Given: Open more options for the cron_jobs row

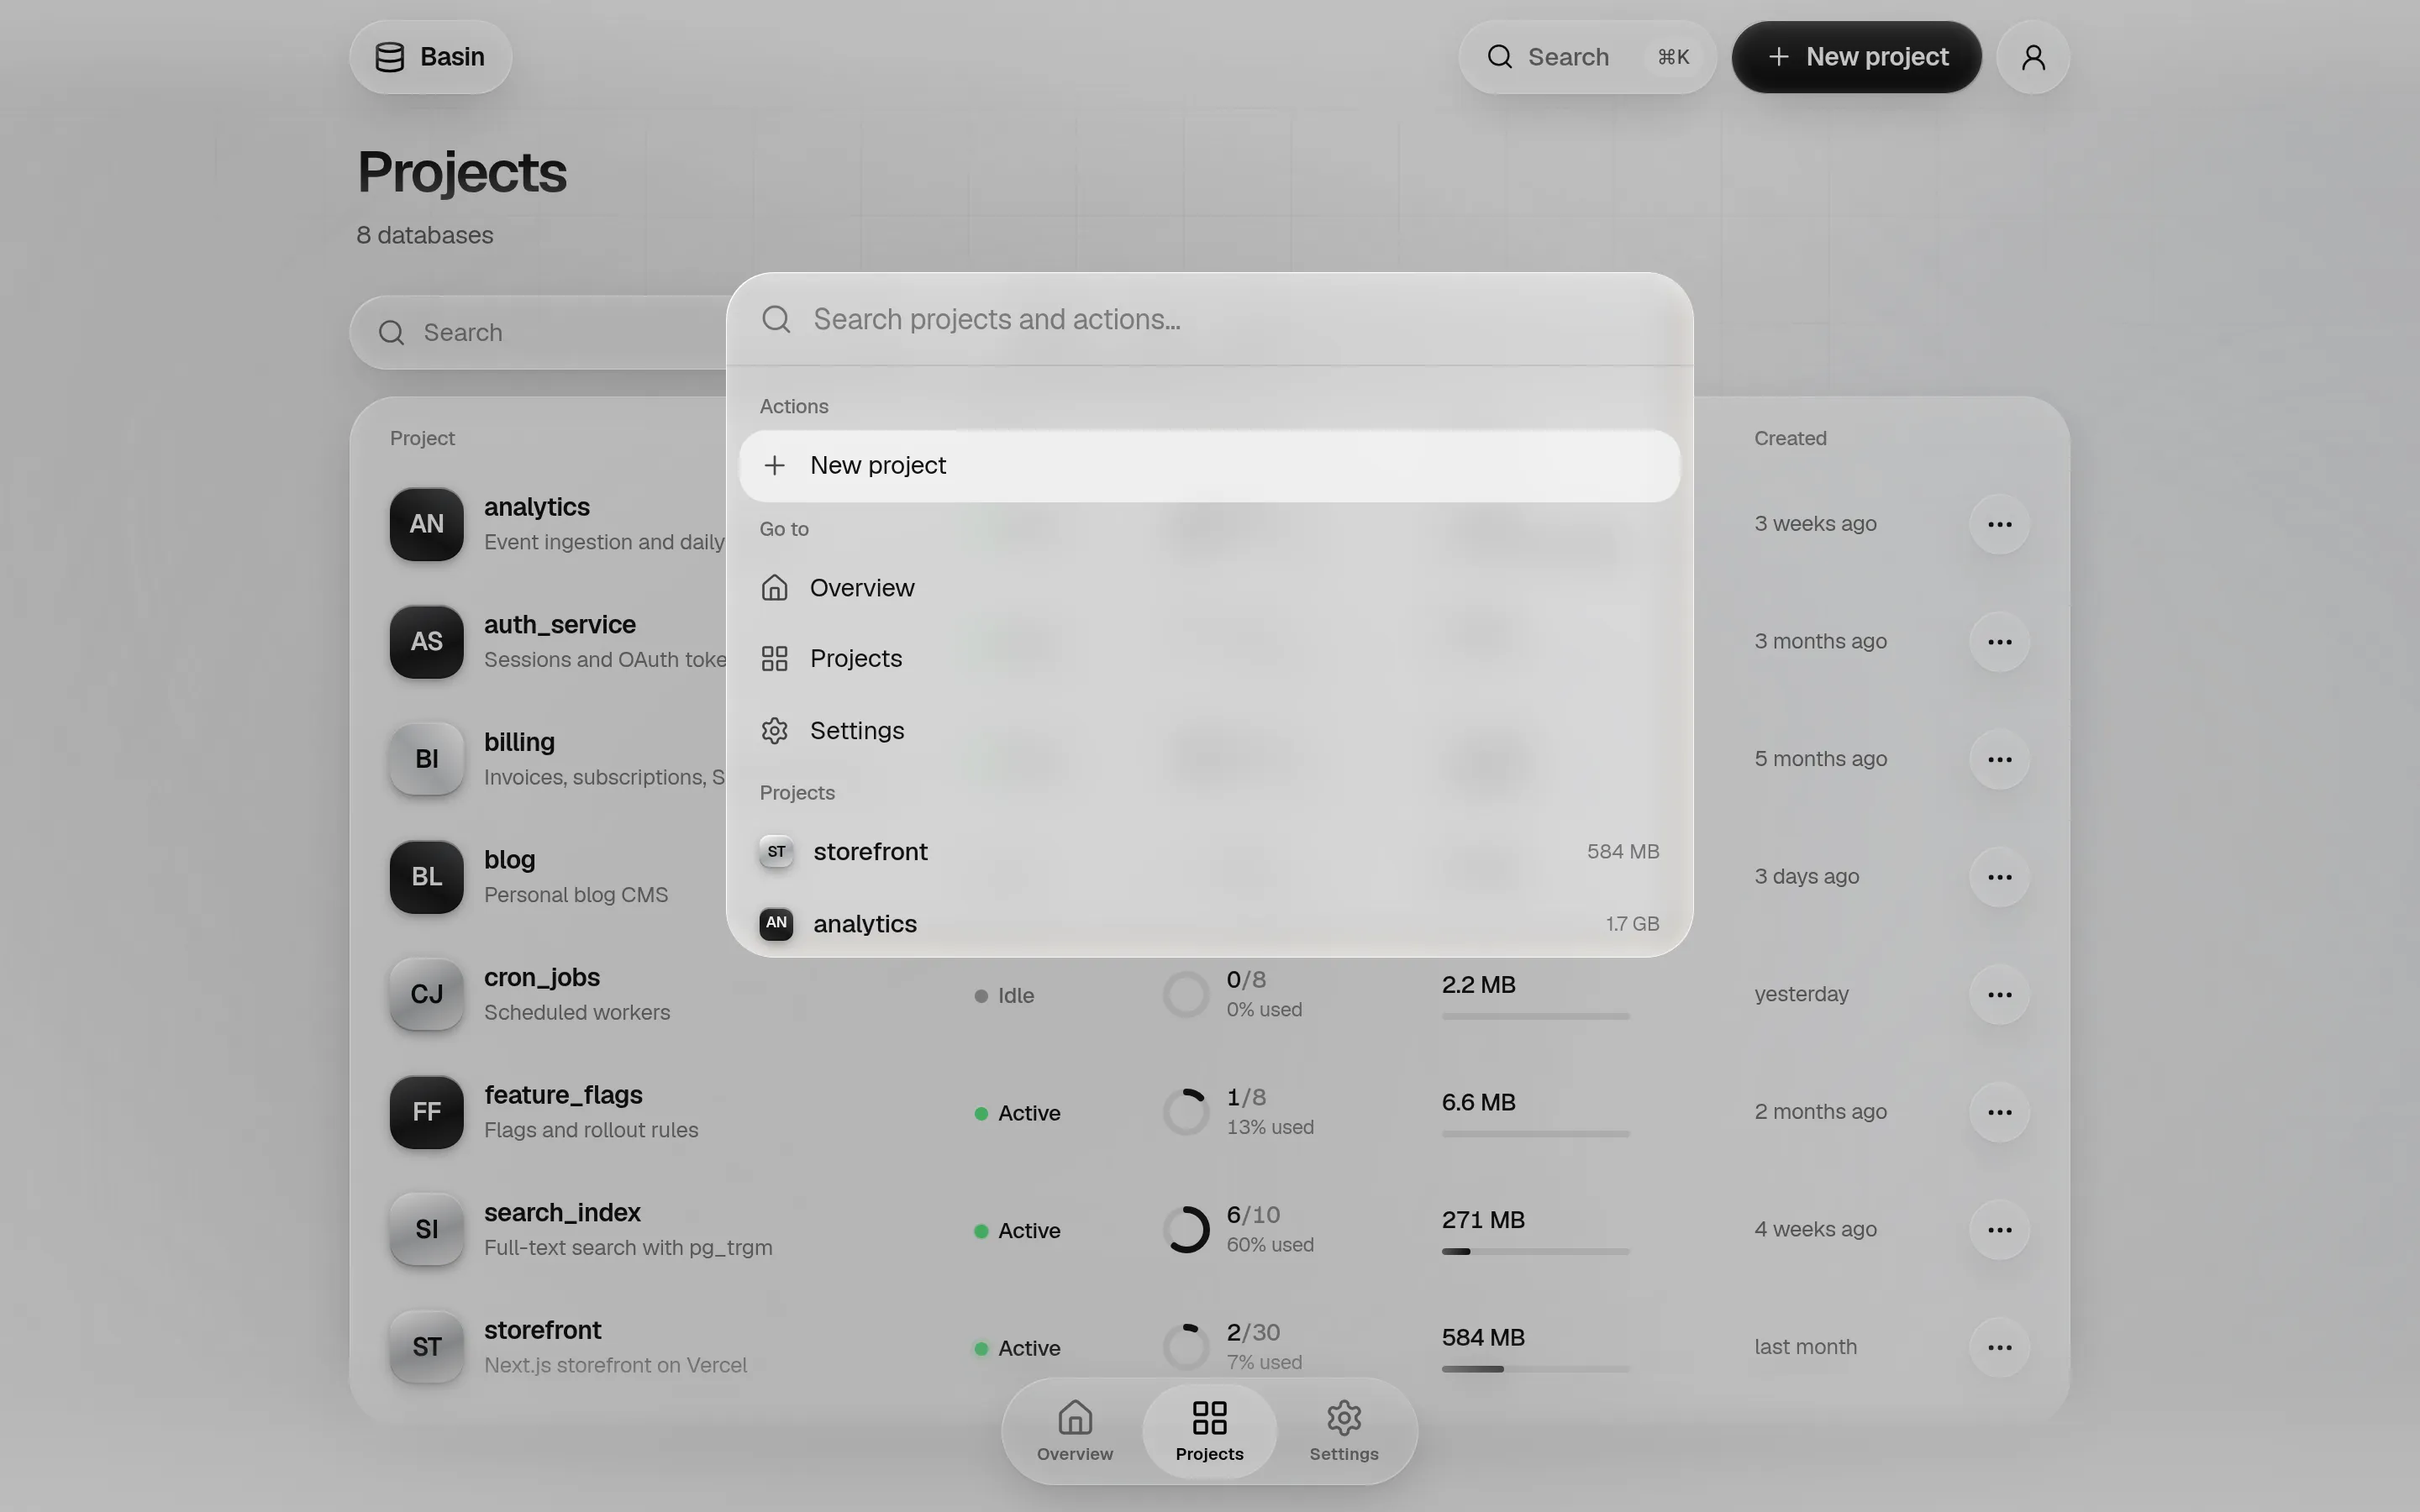Looking at the screenshot, I should 1999,995.
